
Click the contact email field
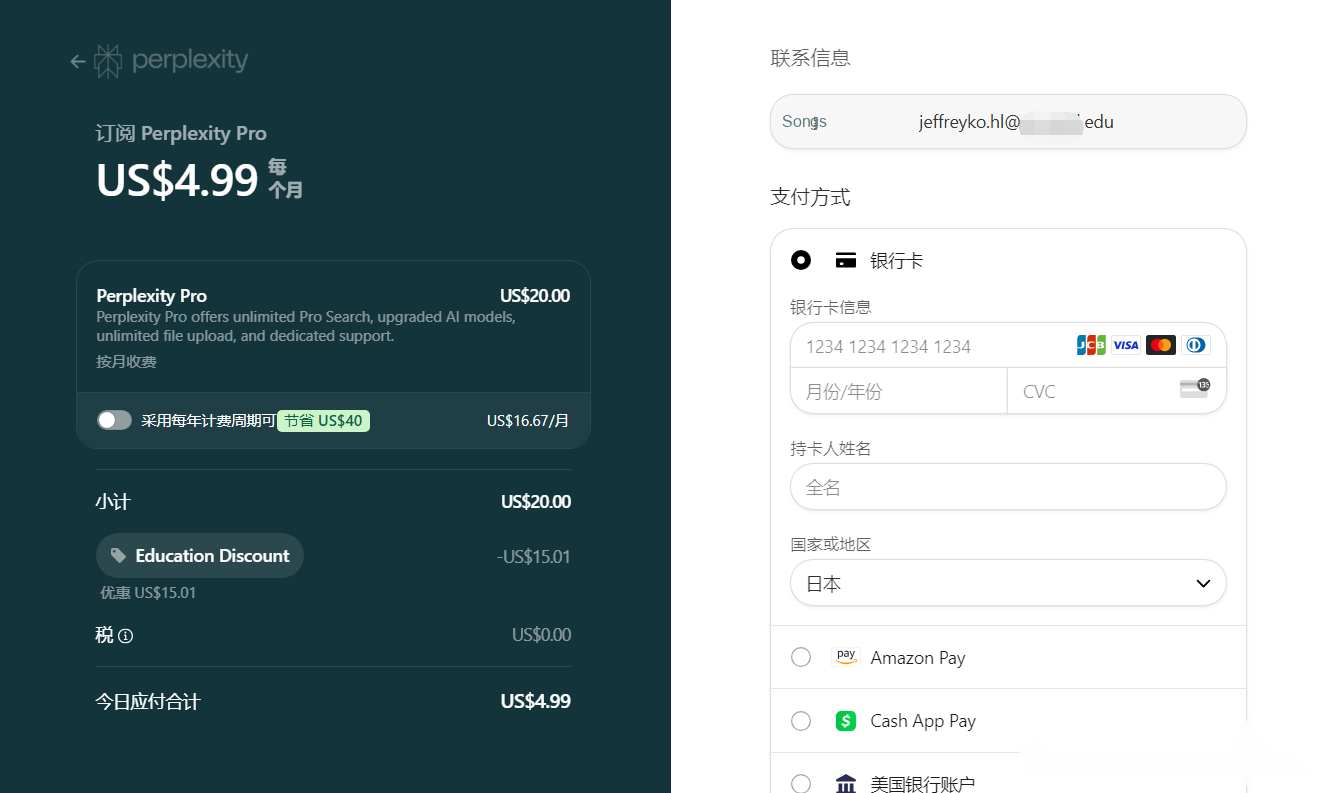click(1008, 122)
